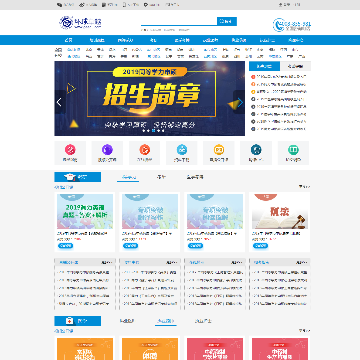Image resolution: width=360 pixels, height=360 pixels.
Task: Click the site logo in the header
Action: click(80, 23)
